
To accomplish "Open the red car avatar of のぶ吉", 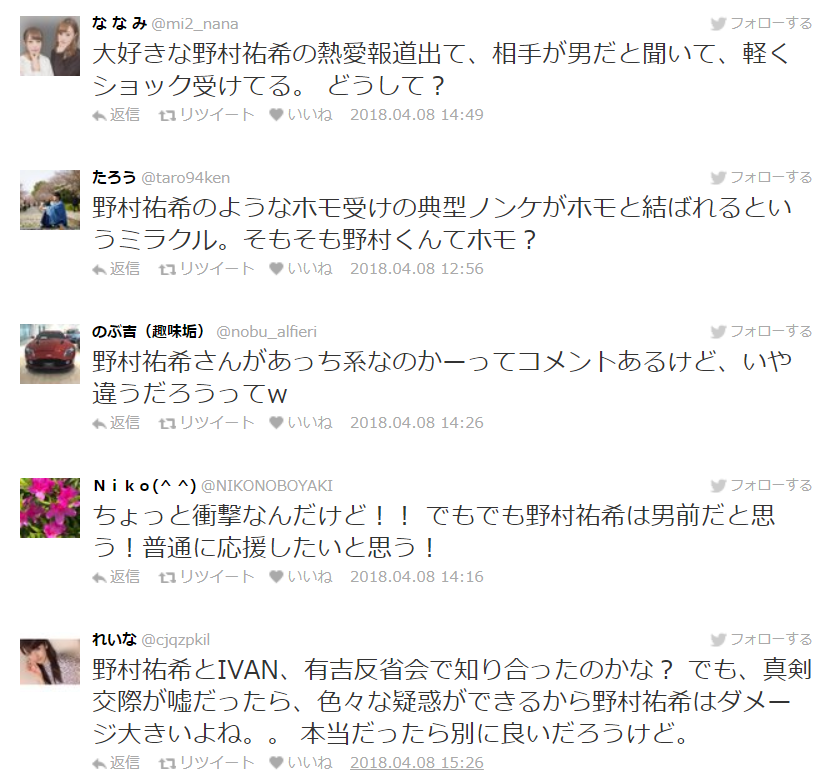I will 50,354.
